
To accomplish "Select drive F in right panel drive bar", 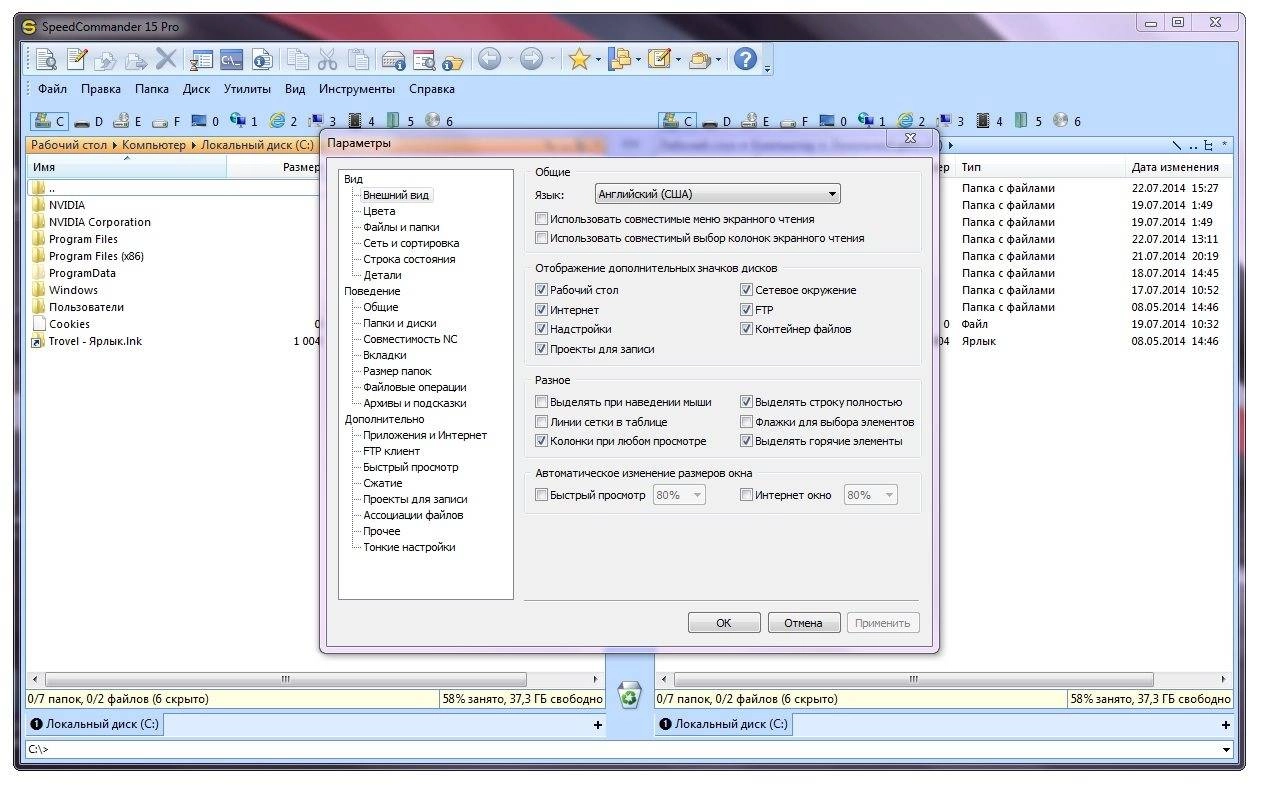I will click(x=794, y=121).
